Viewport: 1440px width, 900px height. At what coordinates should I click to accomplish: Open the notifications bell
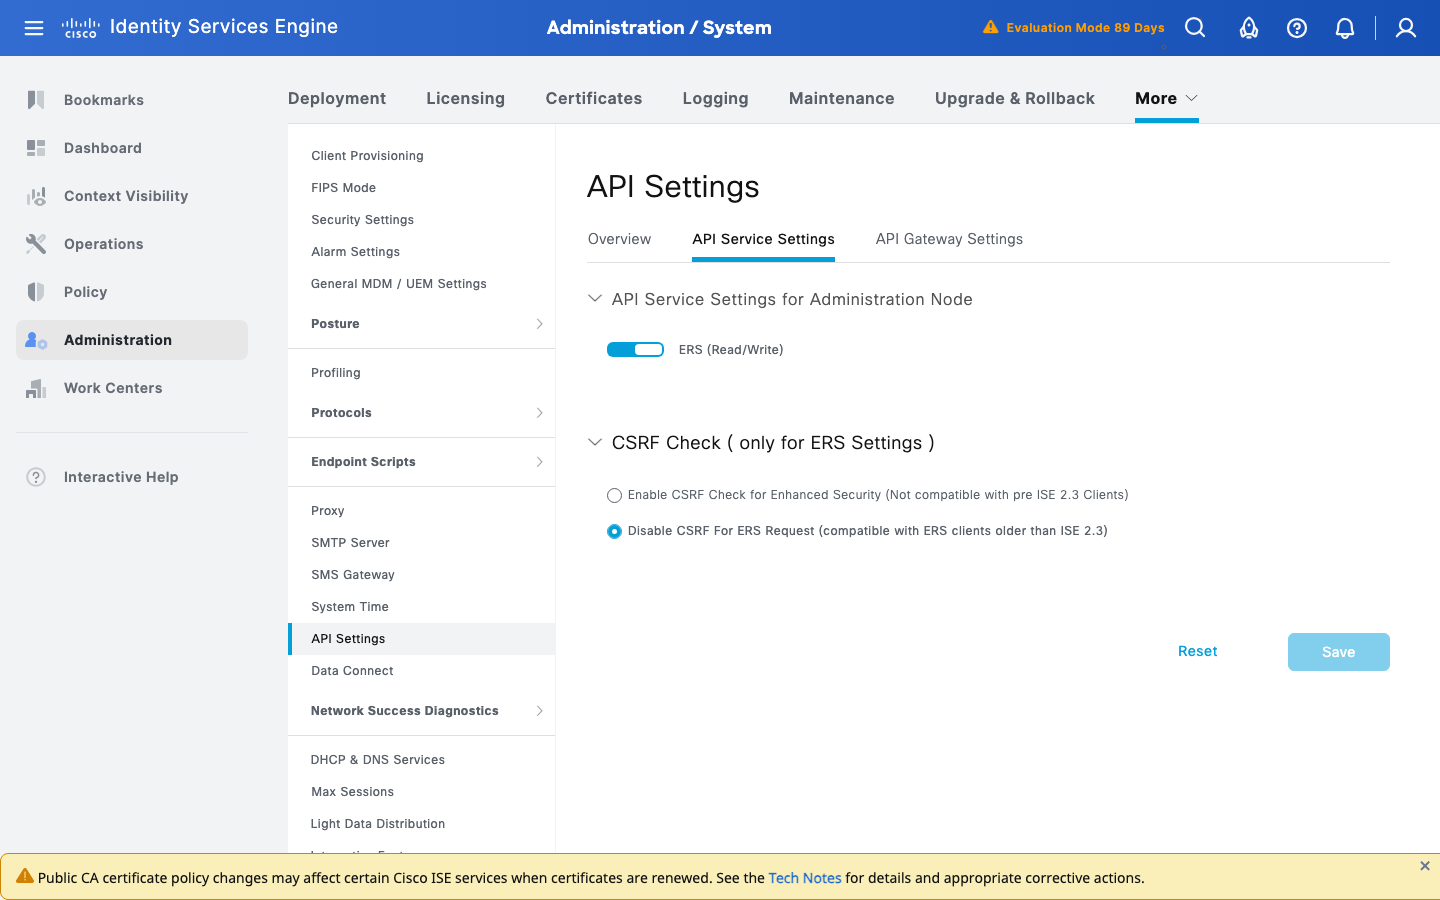click(x=1345, y=28)
